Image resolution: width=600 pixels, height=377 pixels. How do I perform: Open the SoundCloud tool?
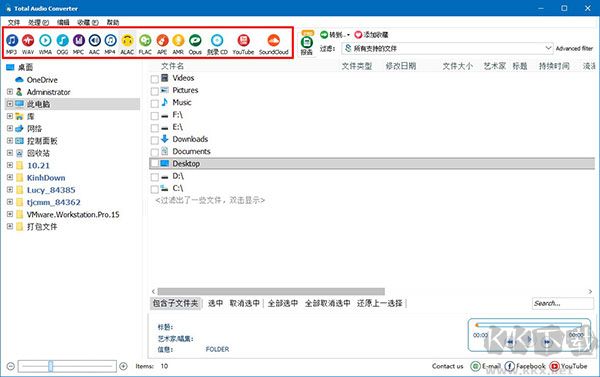point(274,44)
